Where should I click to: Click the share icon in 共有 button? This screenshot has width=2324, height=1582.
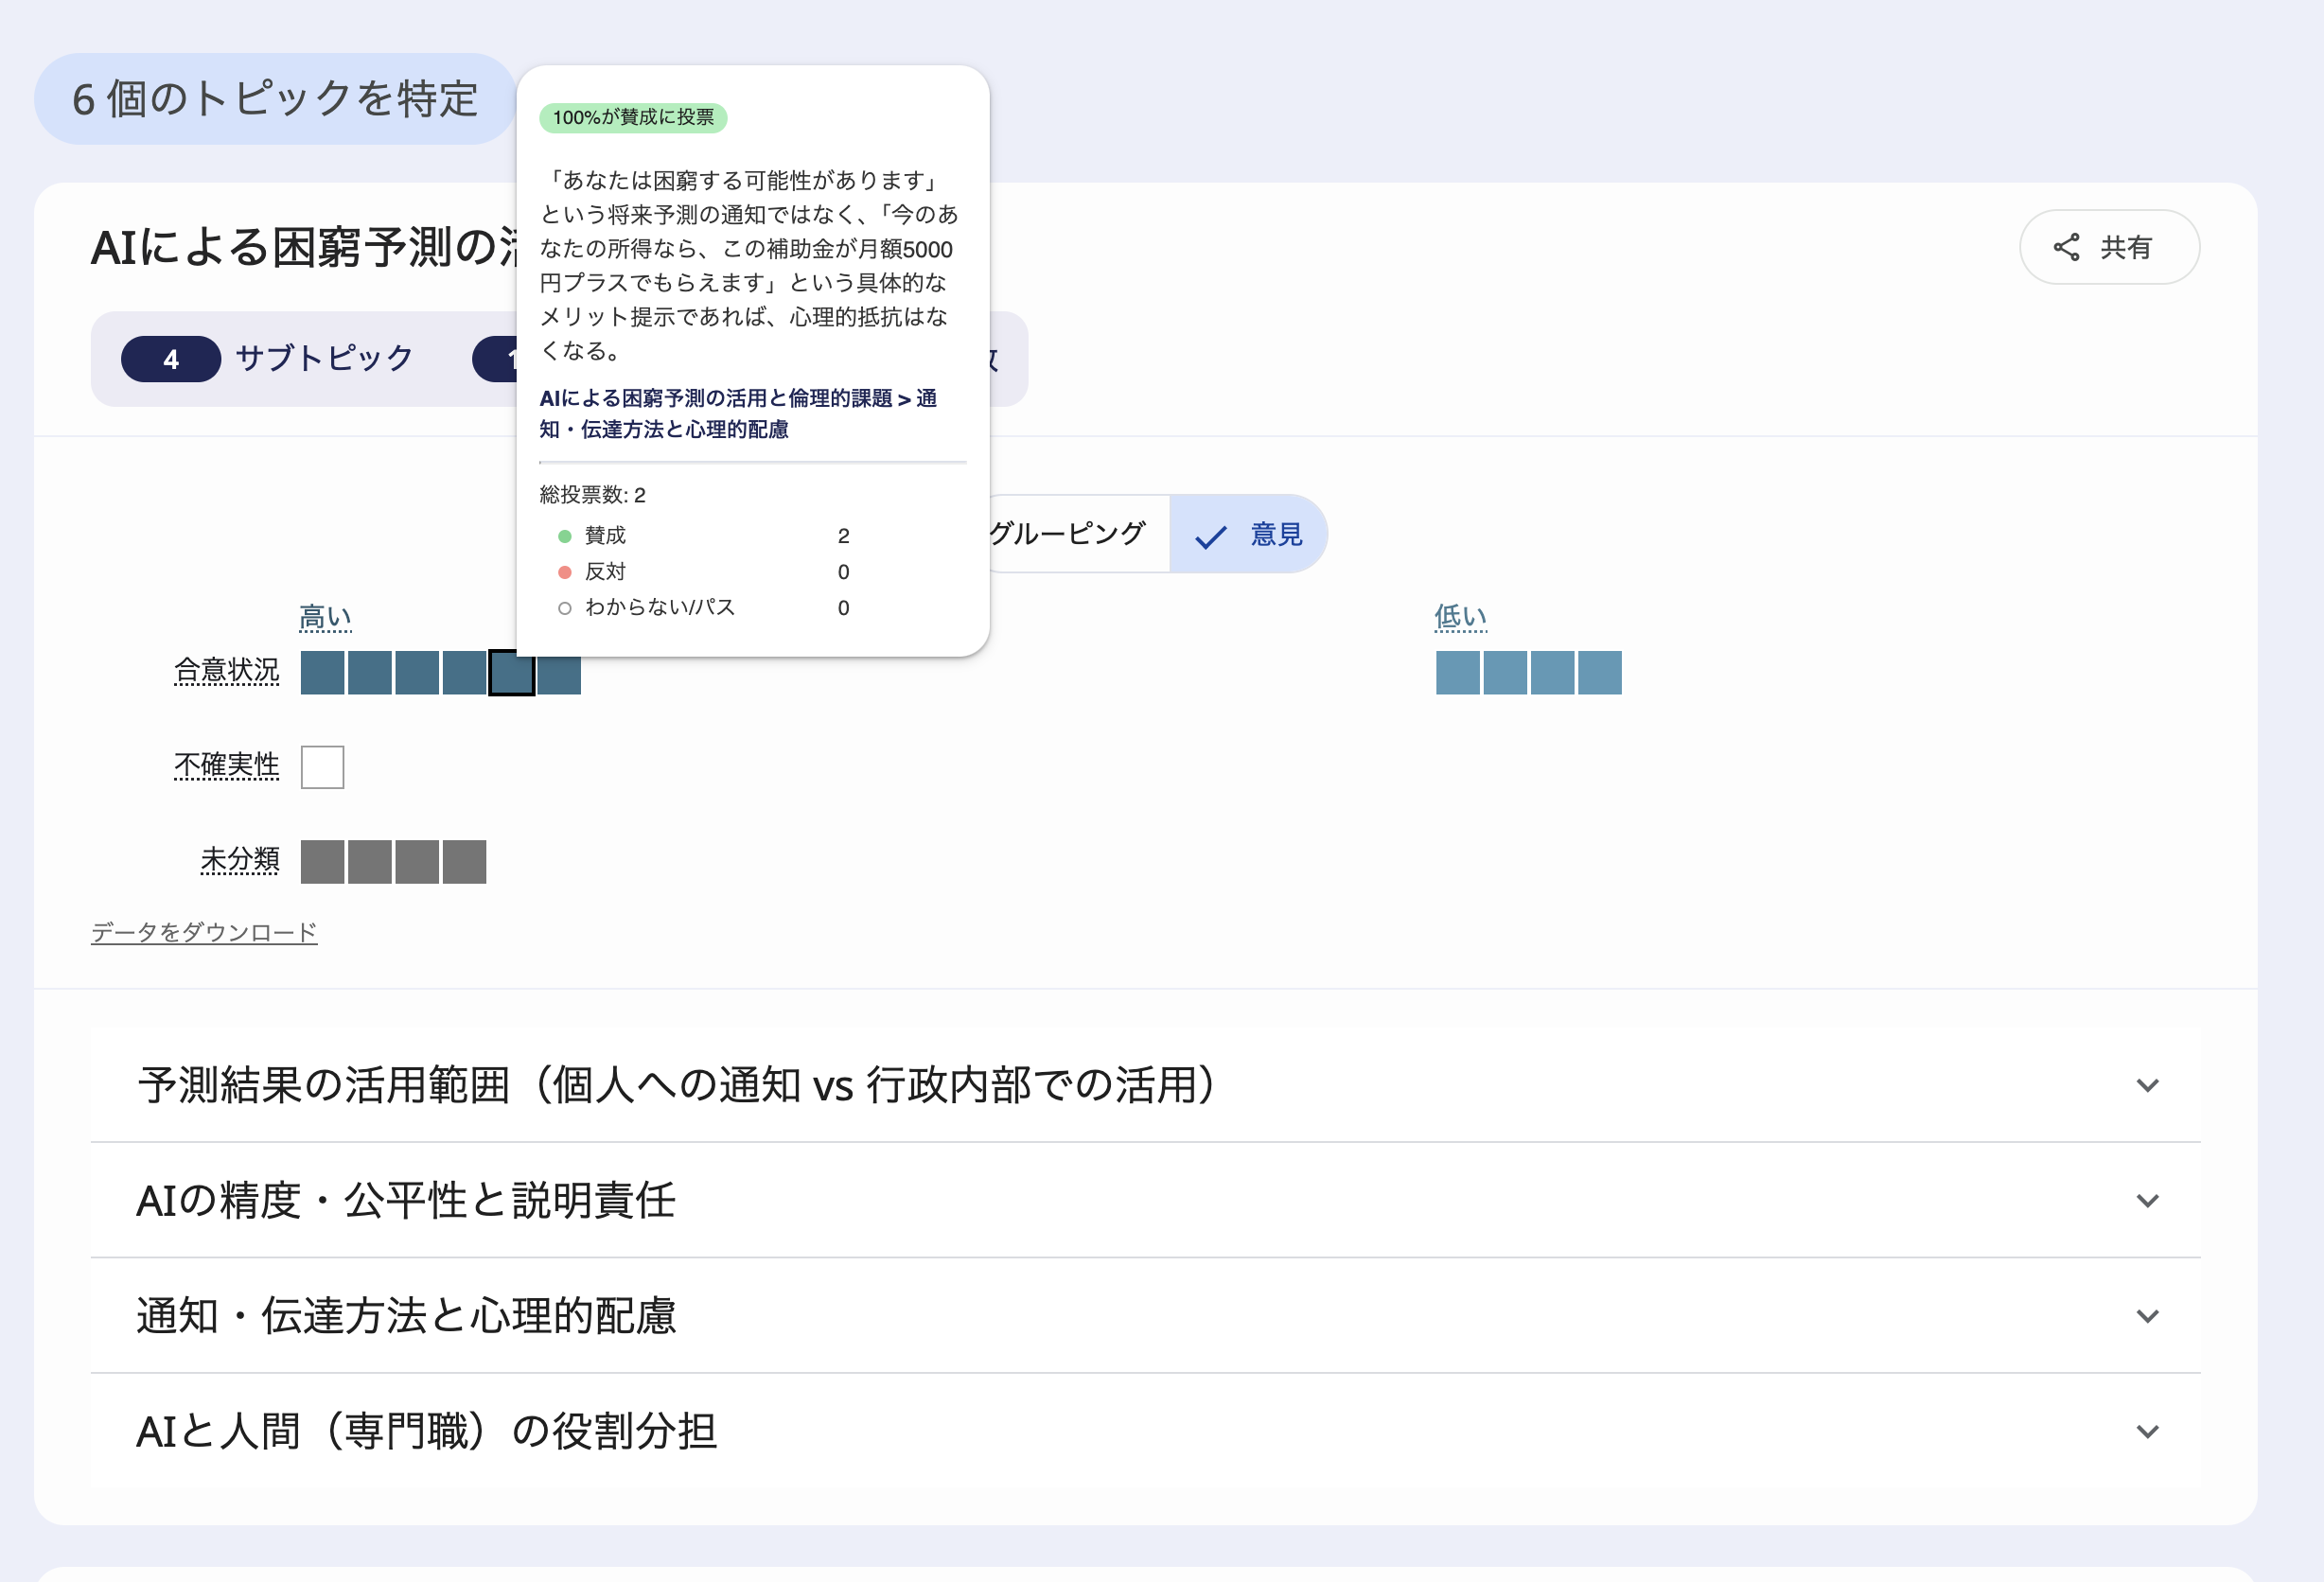pos(2066,247)
